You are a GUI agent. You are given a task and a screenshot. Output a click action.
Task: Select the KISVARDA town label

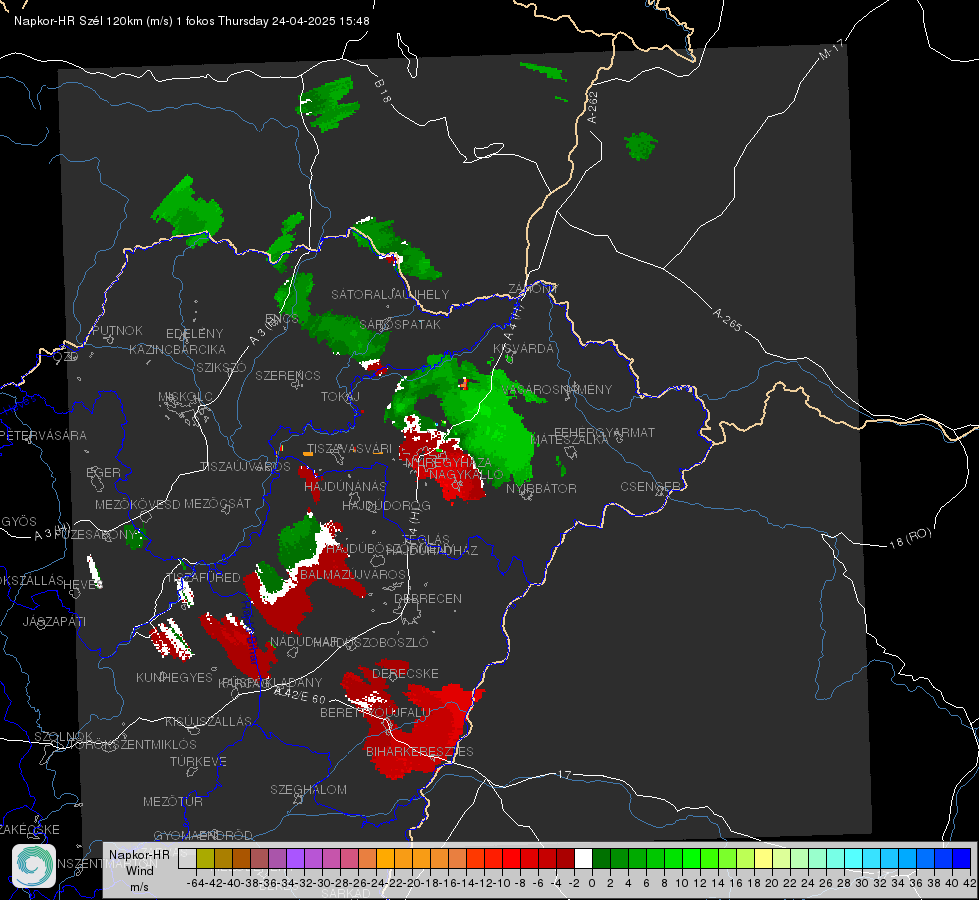(x=523, y=349)
